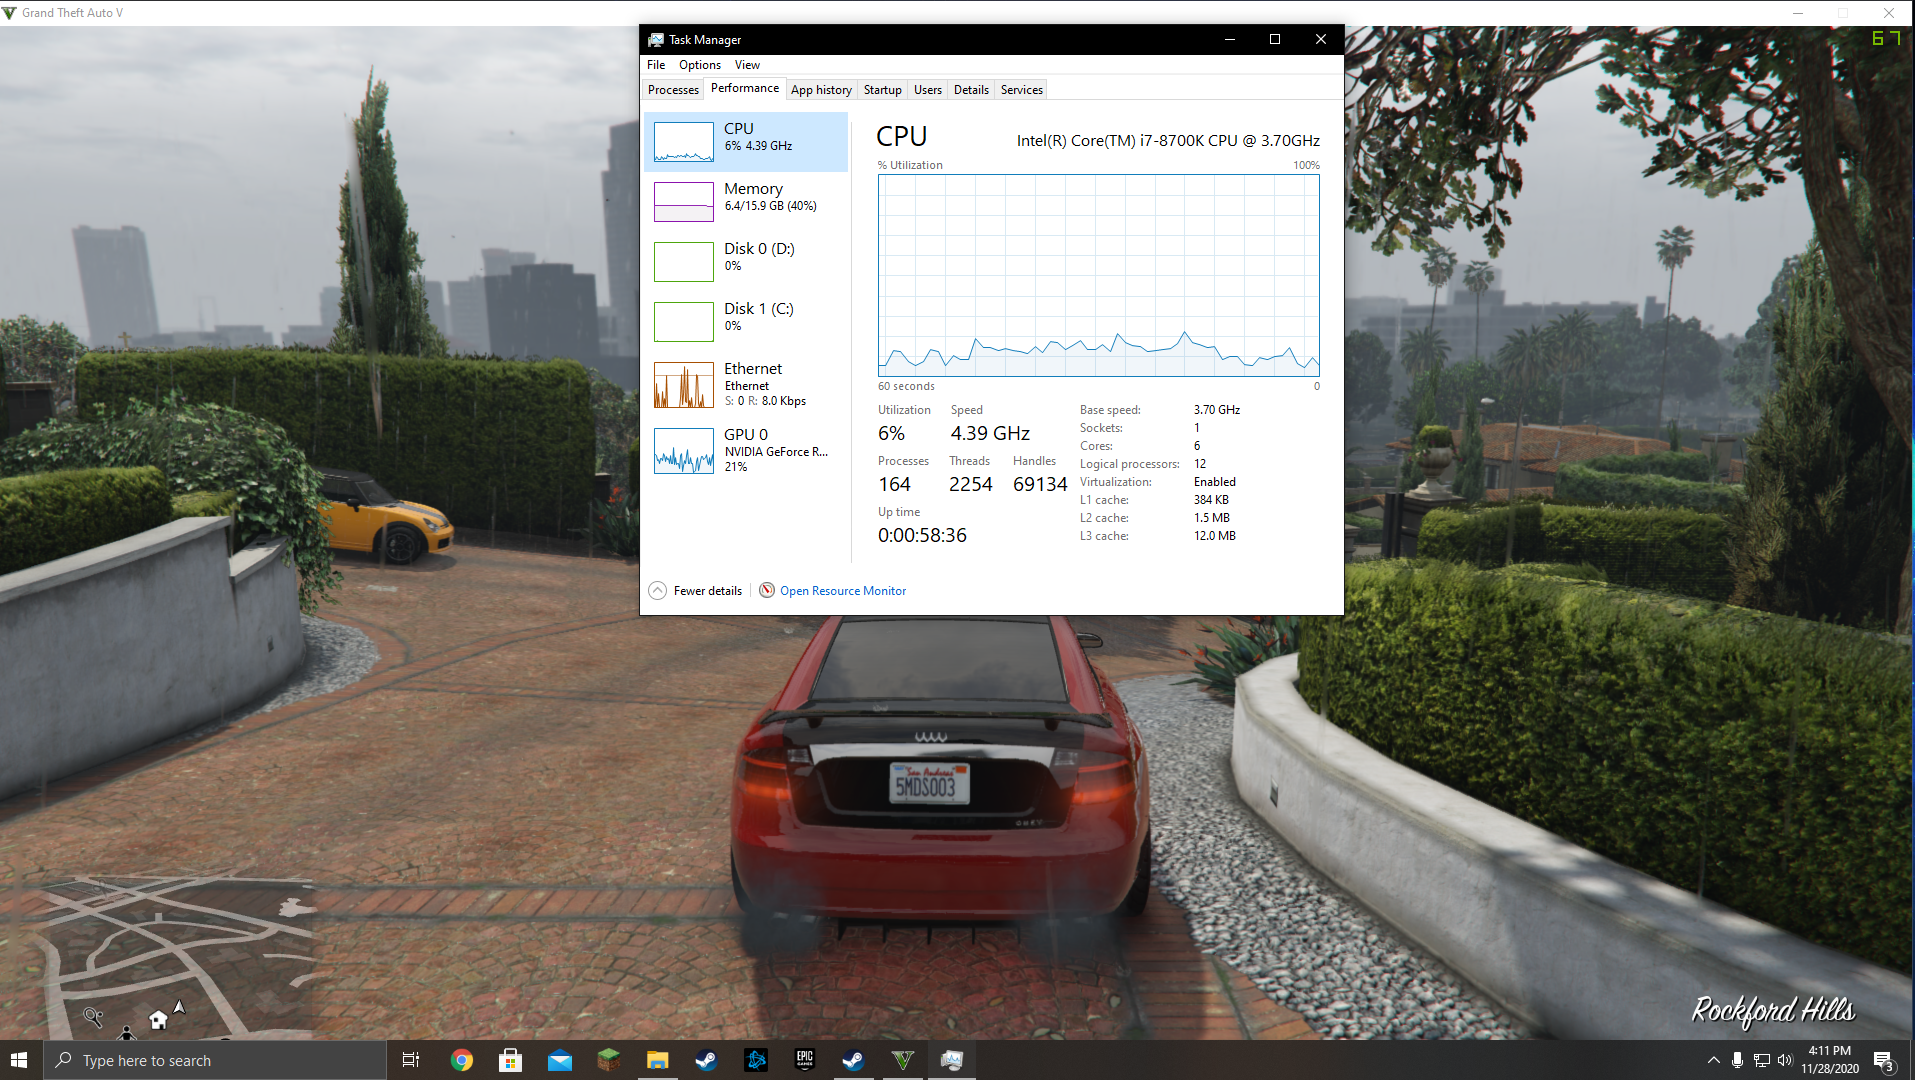The height and width of the screenshot is (1080, 1915).
Task: Open the Windows Start menu
Action: pyautogui.click(x=20, y=1060)
